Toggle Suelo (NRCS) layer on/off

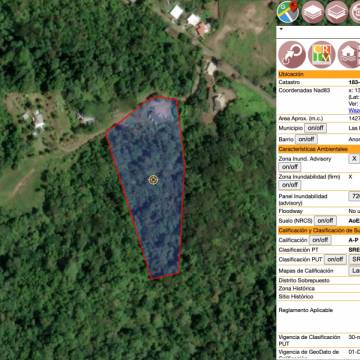pos(325,221)
